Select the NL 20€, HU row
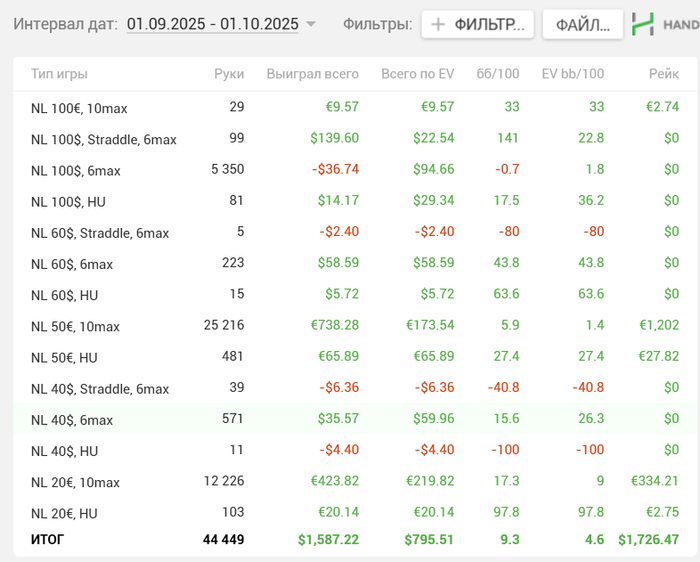The height and width of the screenshot is (562, 700). pyautogui.click(x=64, y=513)
